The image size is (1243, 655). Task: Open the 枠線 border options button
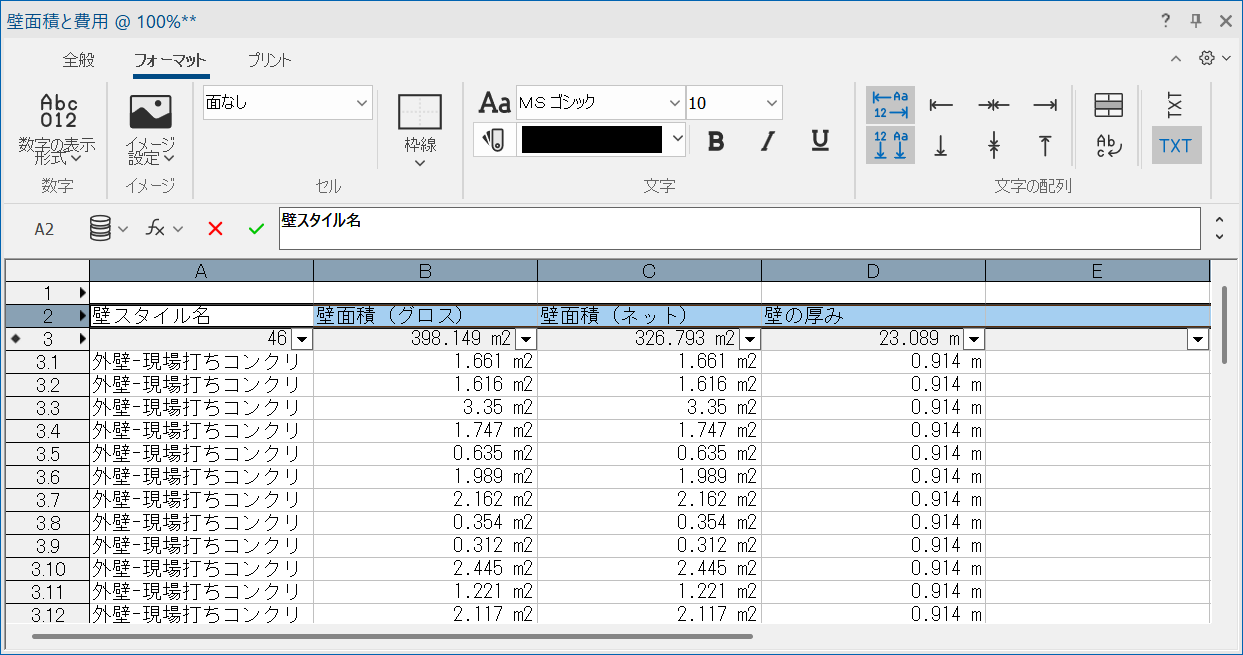point(420,130)
